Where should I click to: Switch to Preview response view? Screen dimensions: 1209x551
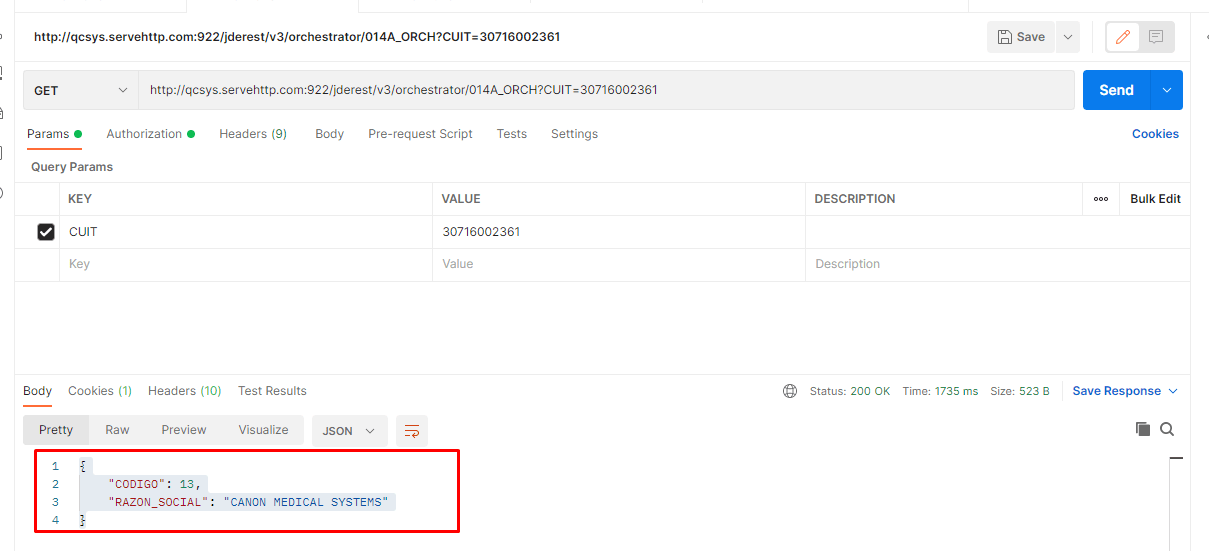184,430
